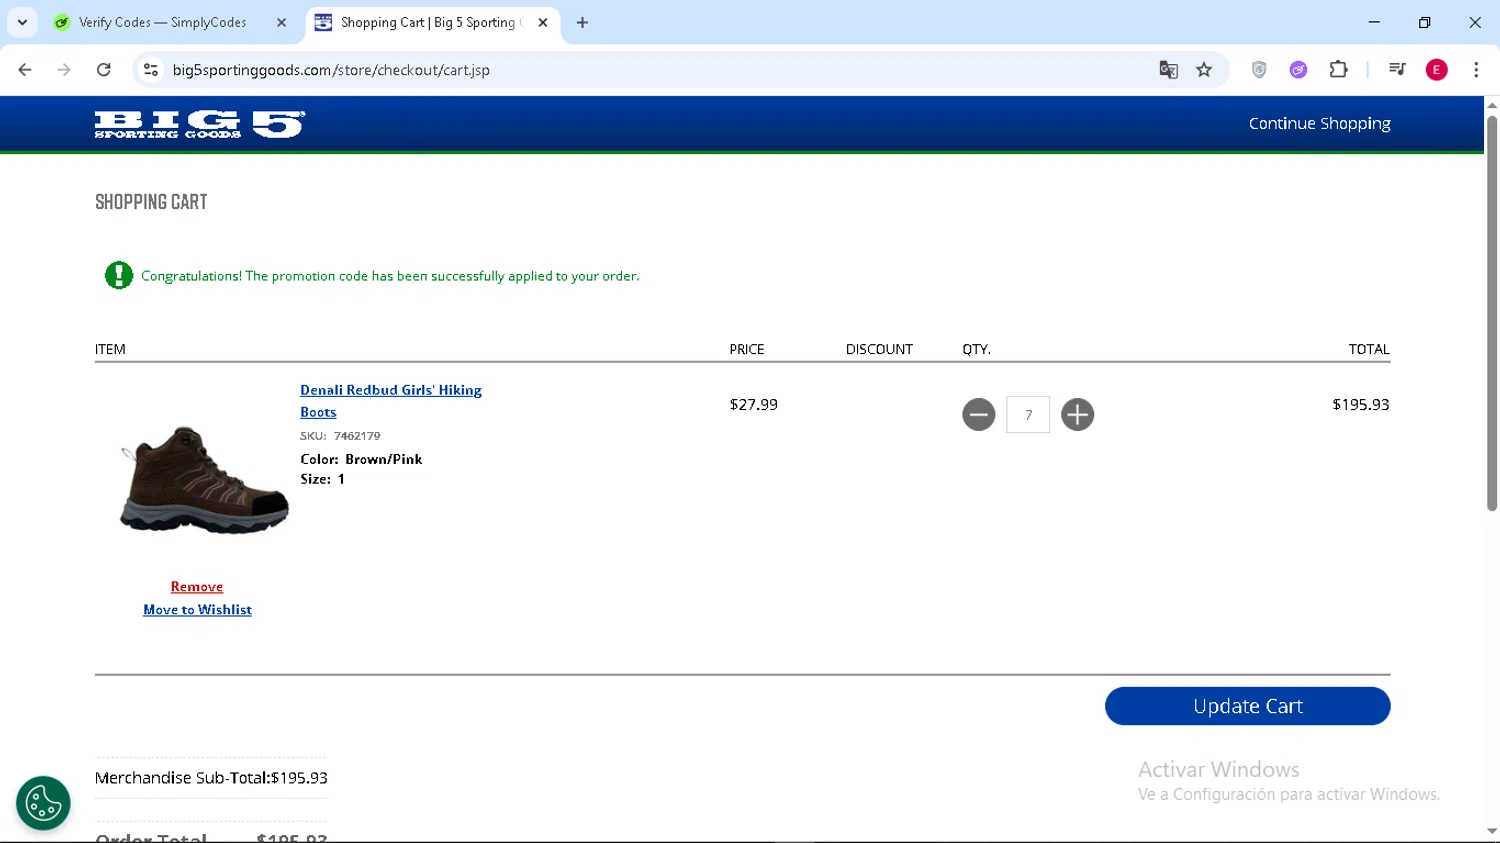The image size is (1500, 843).
Task: View site information icon in address bar
Action: click(x=151, y=70)
